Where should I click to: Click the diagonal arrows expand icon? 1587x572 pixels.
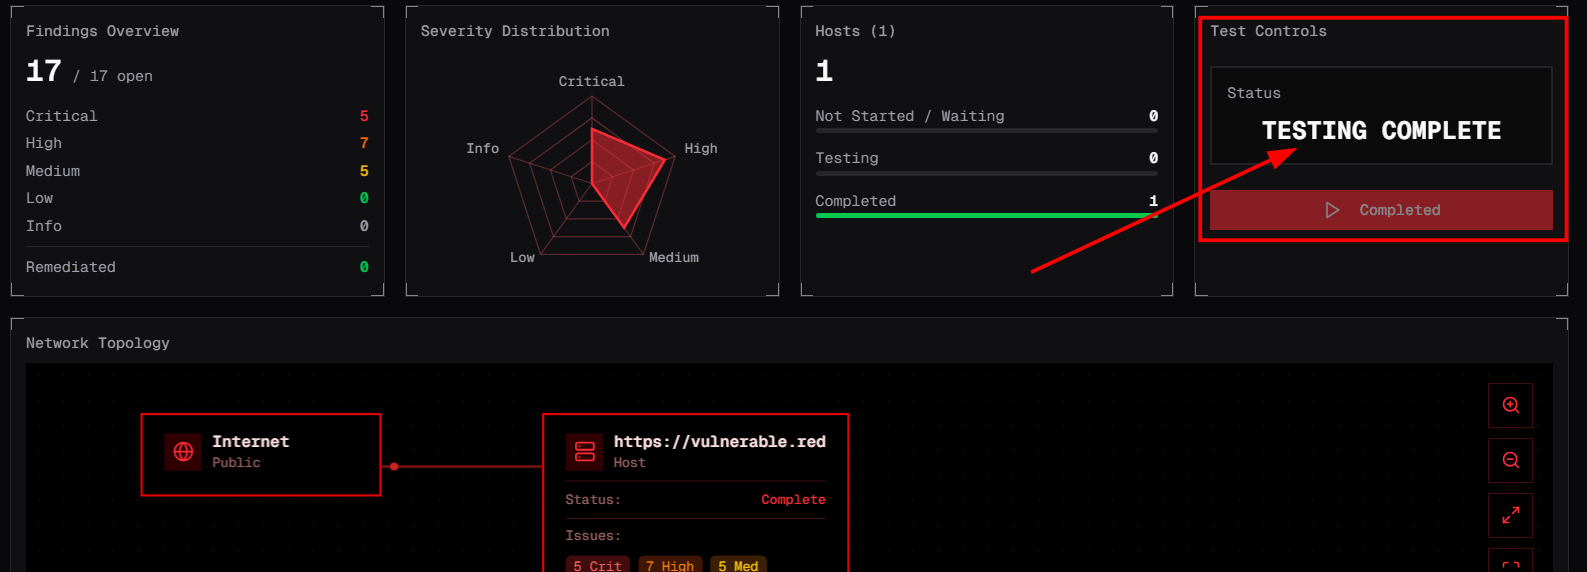[x=1510, y=515]
